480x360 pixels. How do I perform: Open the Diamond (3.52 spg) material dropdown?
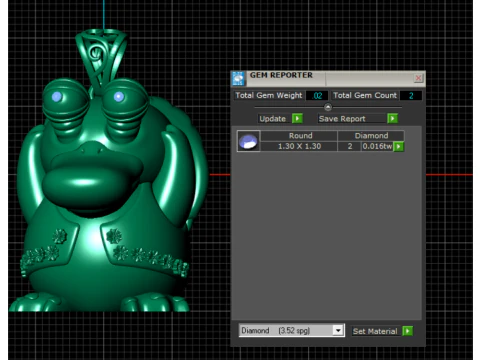(x=338, y=330)
